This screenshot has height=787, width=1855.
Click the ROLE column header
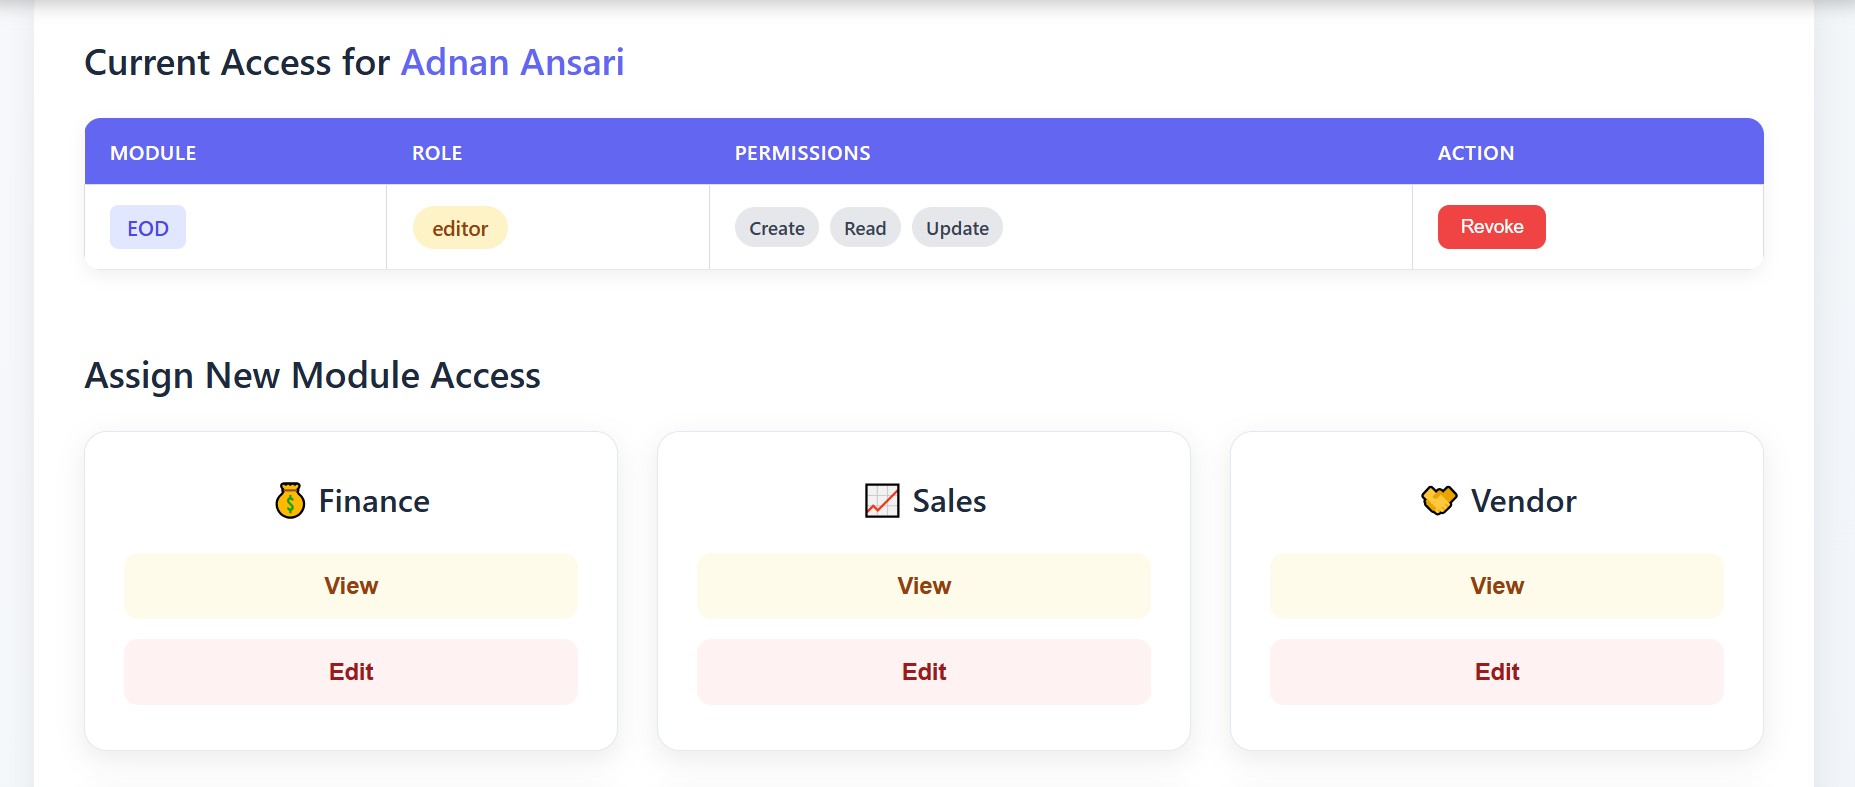click(437, 153)
